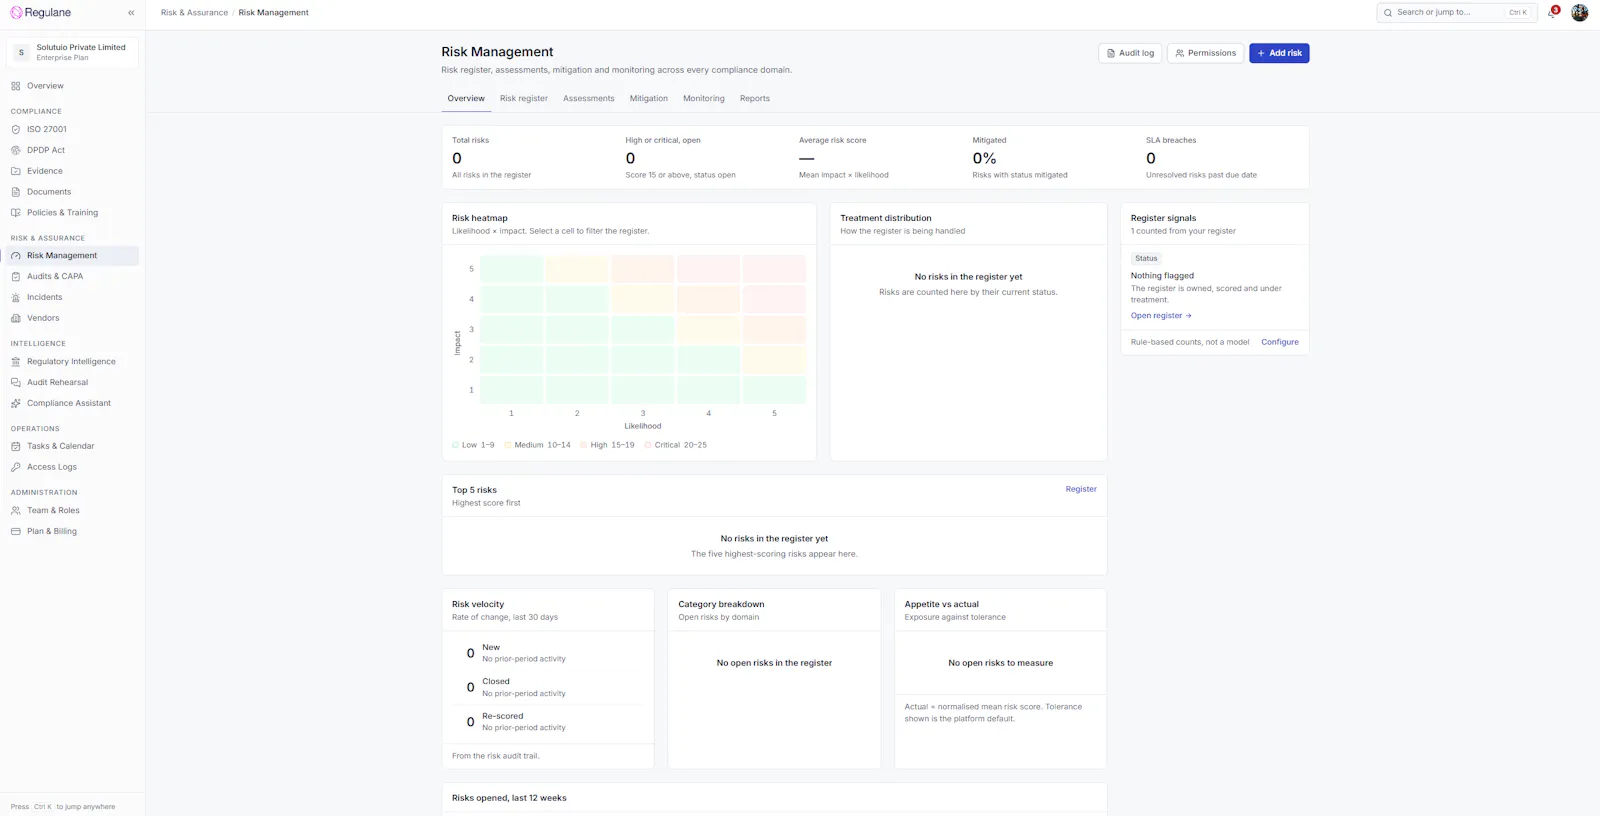Click the Vendors building icon
Image resolution: width=1600 pixels, height=816 pixels.
16,318
